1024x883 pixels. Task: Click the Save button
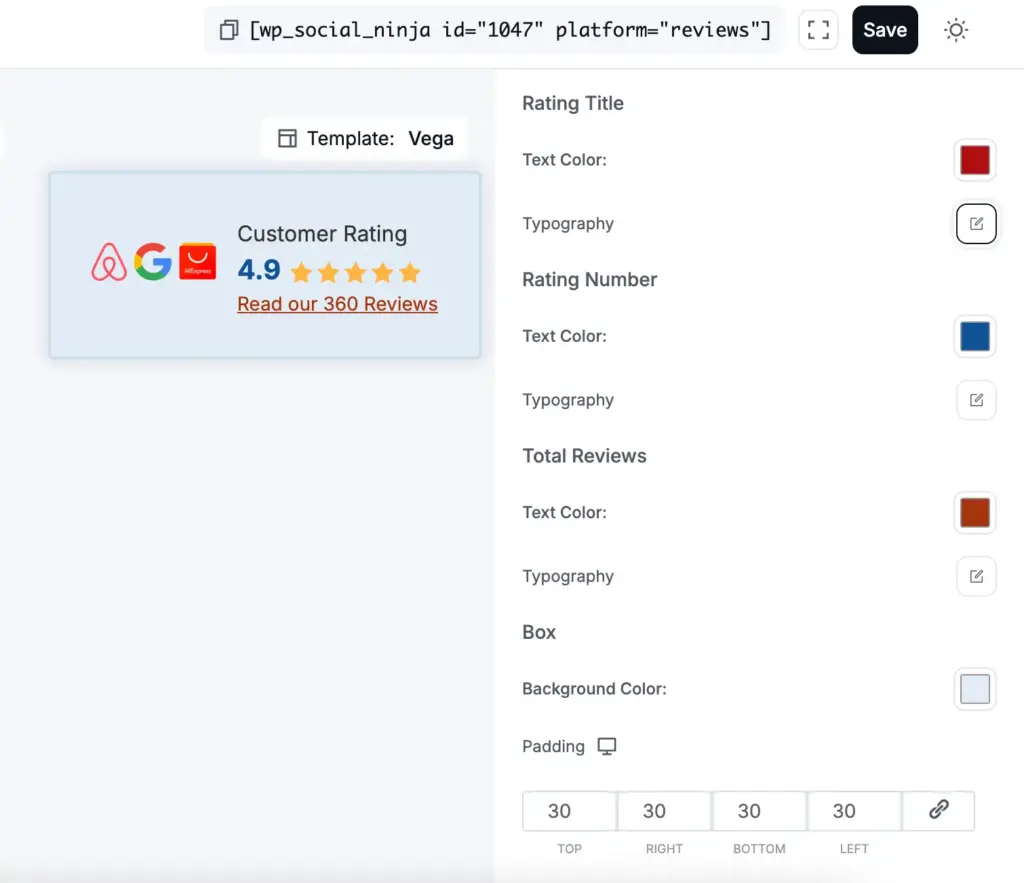pos(884,30)
